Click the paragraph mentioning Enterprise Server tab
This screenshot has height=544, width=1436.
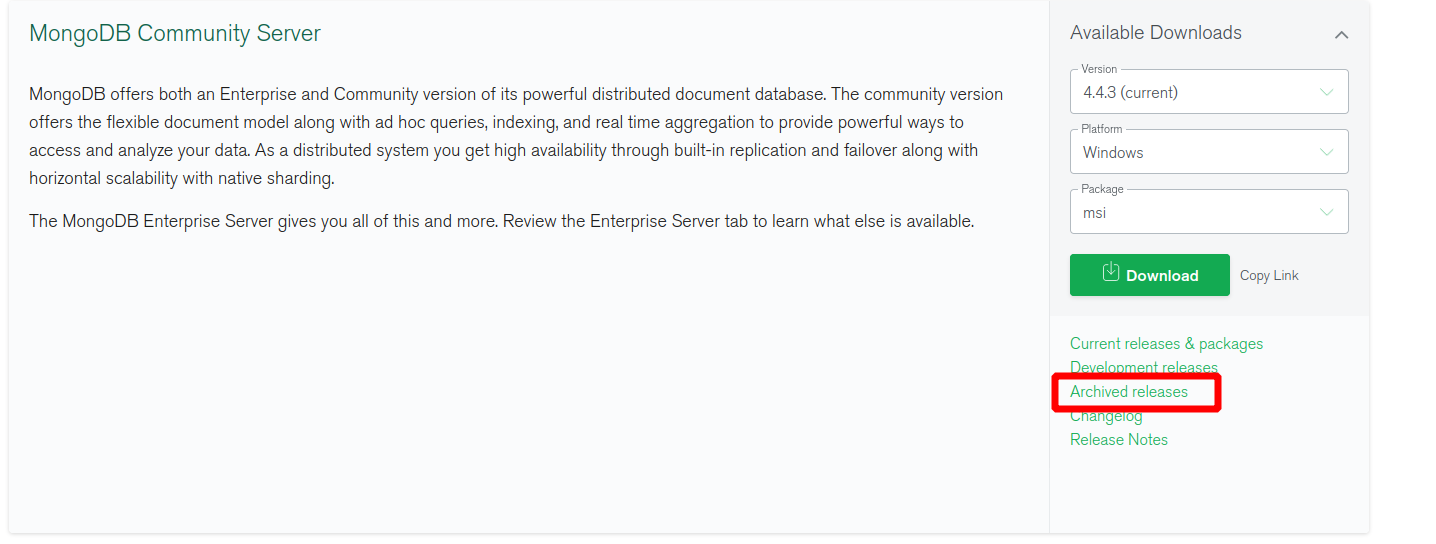point(501,221)
